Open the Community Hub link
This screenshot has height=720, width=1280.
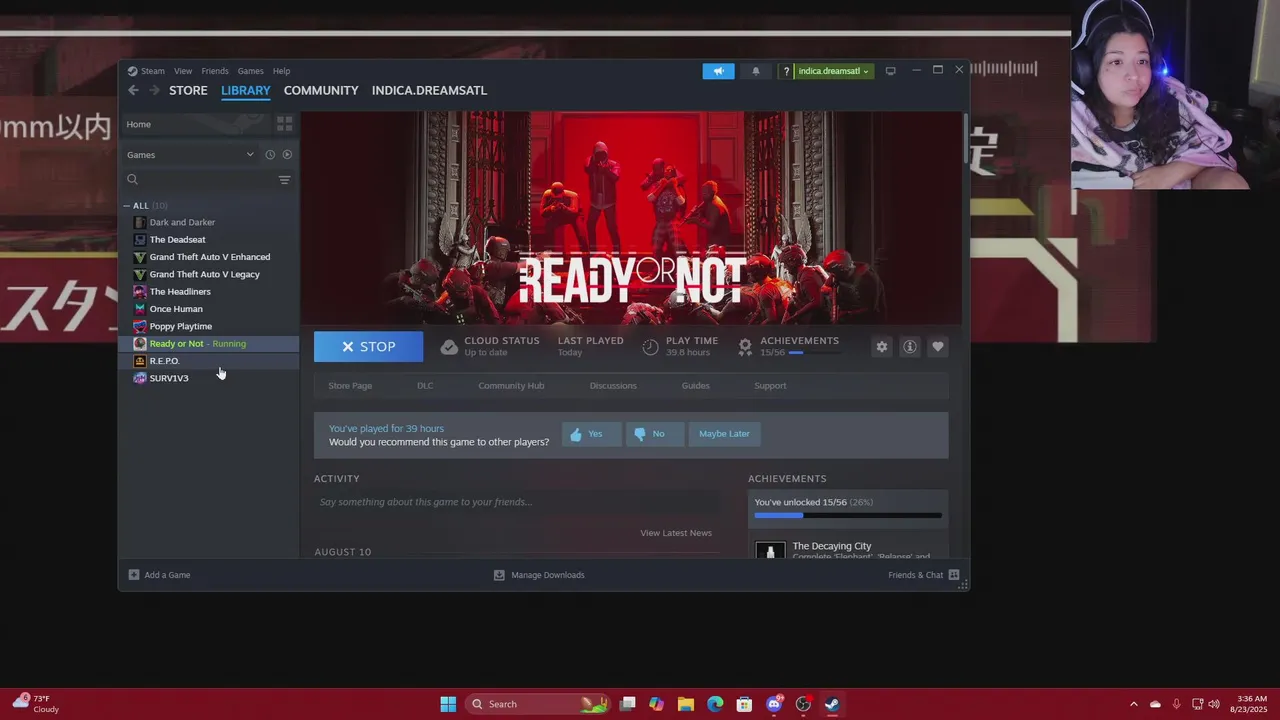tap(511, 386)
